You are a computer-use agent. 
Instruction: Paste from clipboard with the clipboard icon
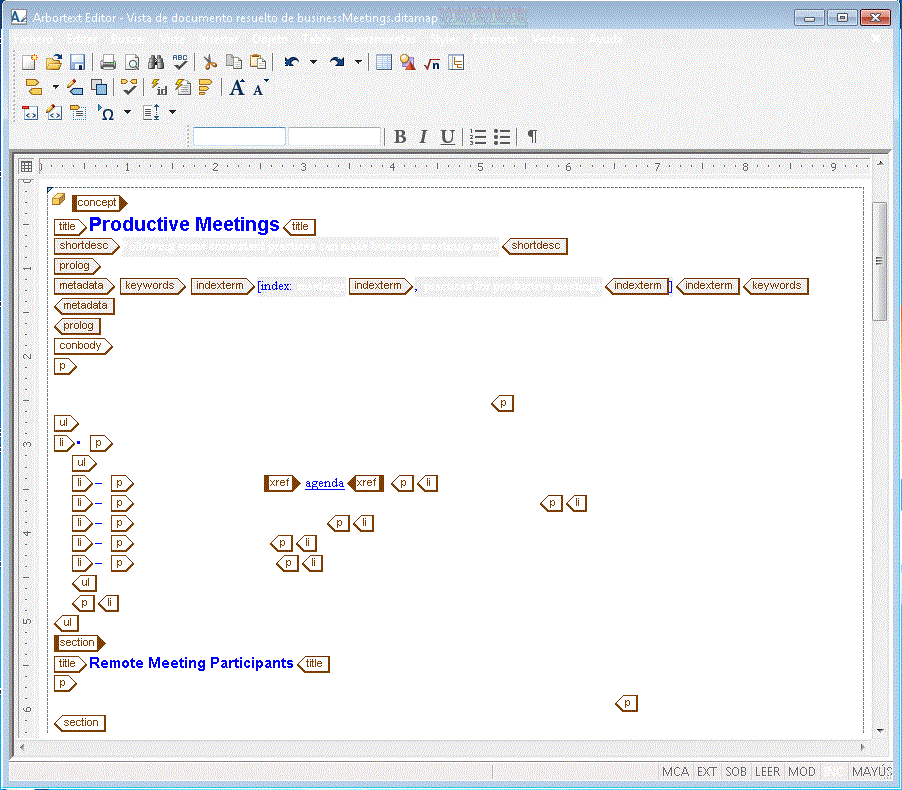(x=258, y=62)
